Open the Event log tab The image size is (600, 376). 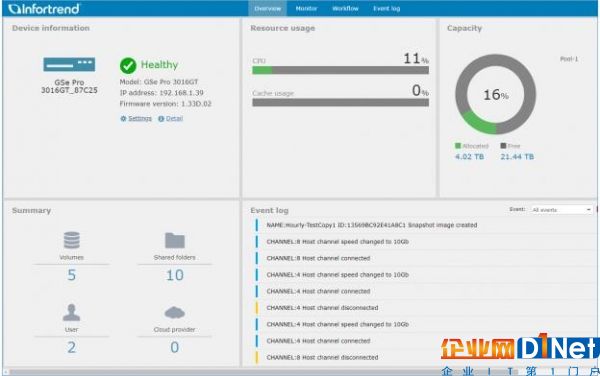tap(386, 8)
